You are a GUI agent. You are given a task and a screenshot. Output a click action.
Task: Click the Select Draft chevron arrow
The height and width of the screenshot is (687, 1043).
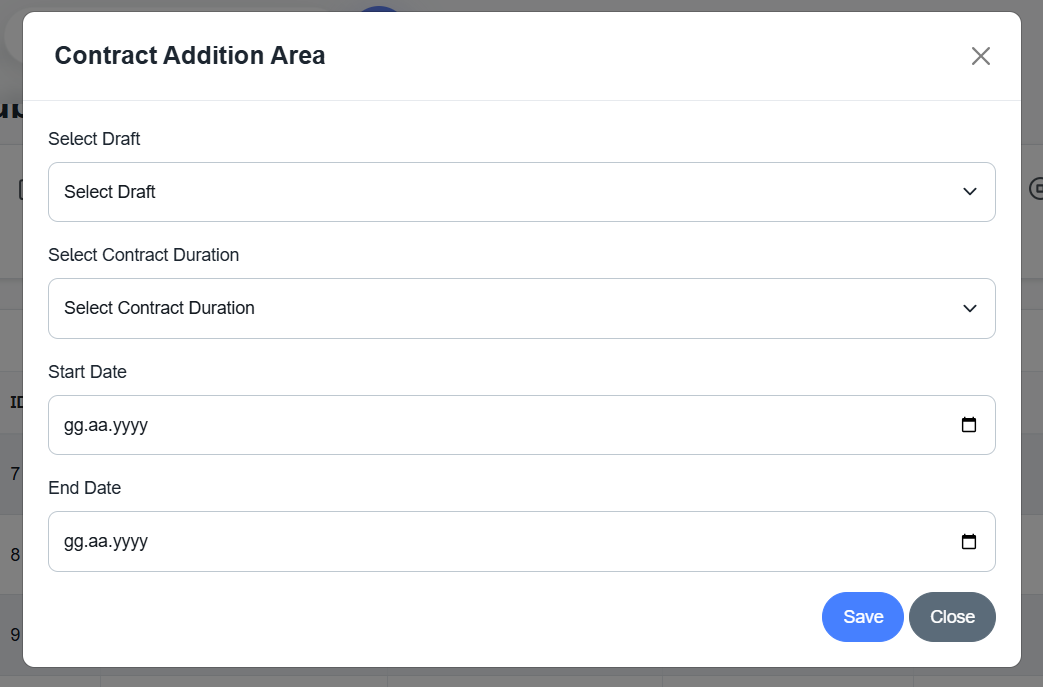coord(969,192)
